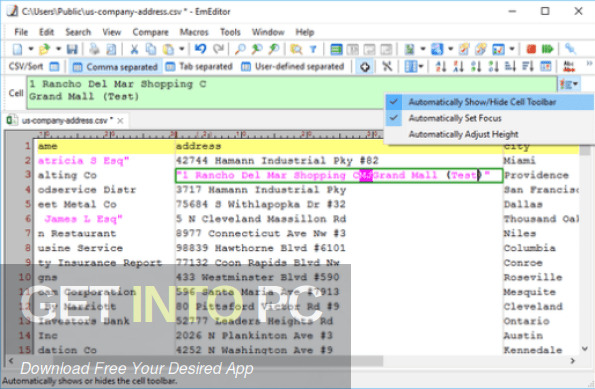Switch to User-defined separated mode
The width and height of the screenshot is (595, 389).
(293, 67)
